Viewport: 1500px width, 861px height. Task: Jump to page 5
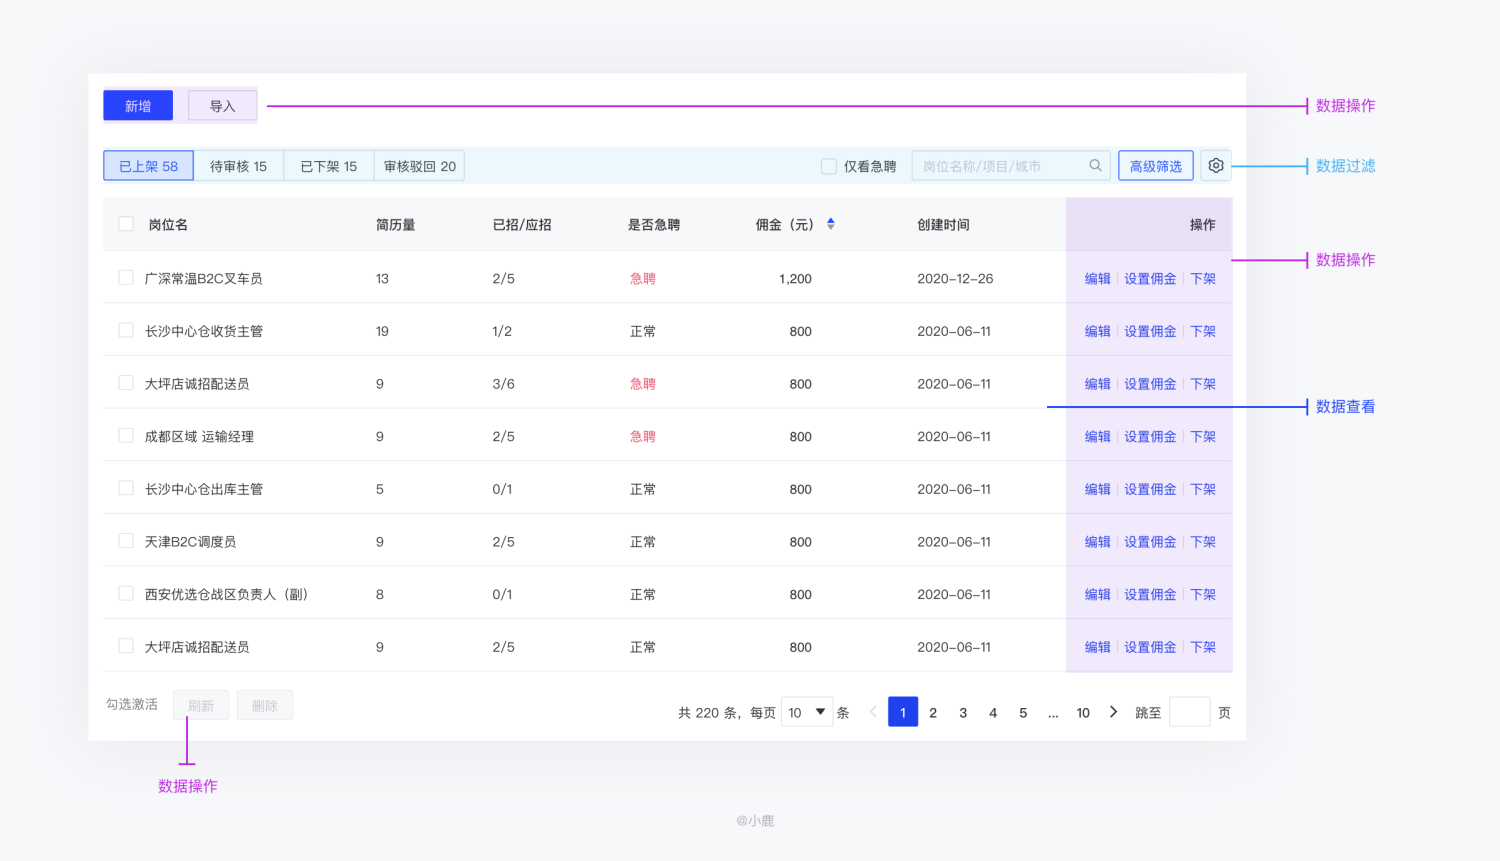coord(1023,712)
